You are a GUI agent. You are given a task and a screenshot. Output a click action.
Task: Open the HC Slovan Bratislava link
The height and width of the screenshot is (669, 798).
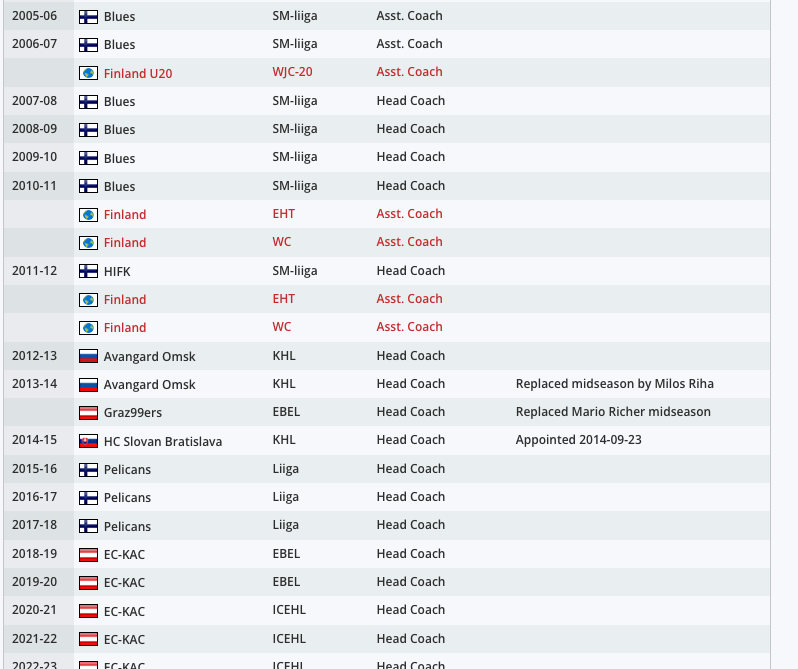tap(163, 441)
